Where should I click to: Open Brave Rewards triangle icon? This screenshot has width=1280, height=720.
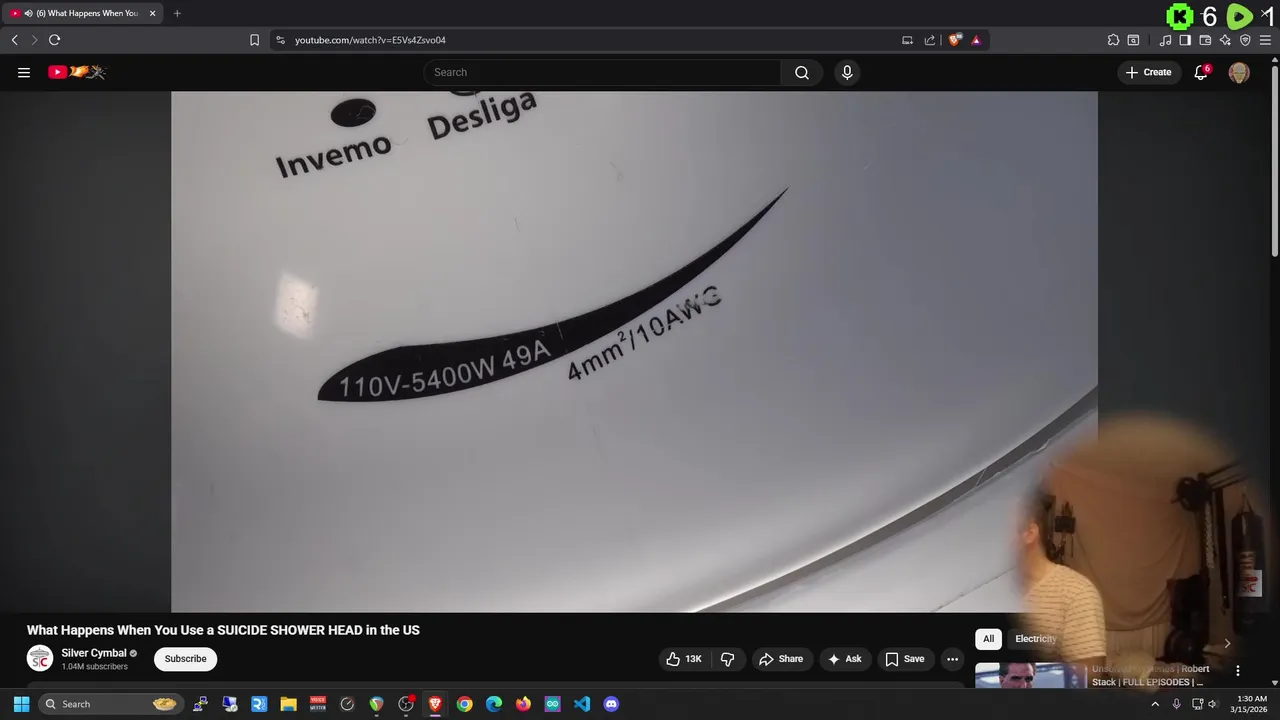click(x=976, y=40)
